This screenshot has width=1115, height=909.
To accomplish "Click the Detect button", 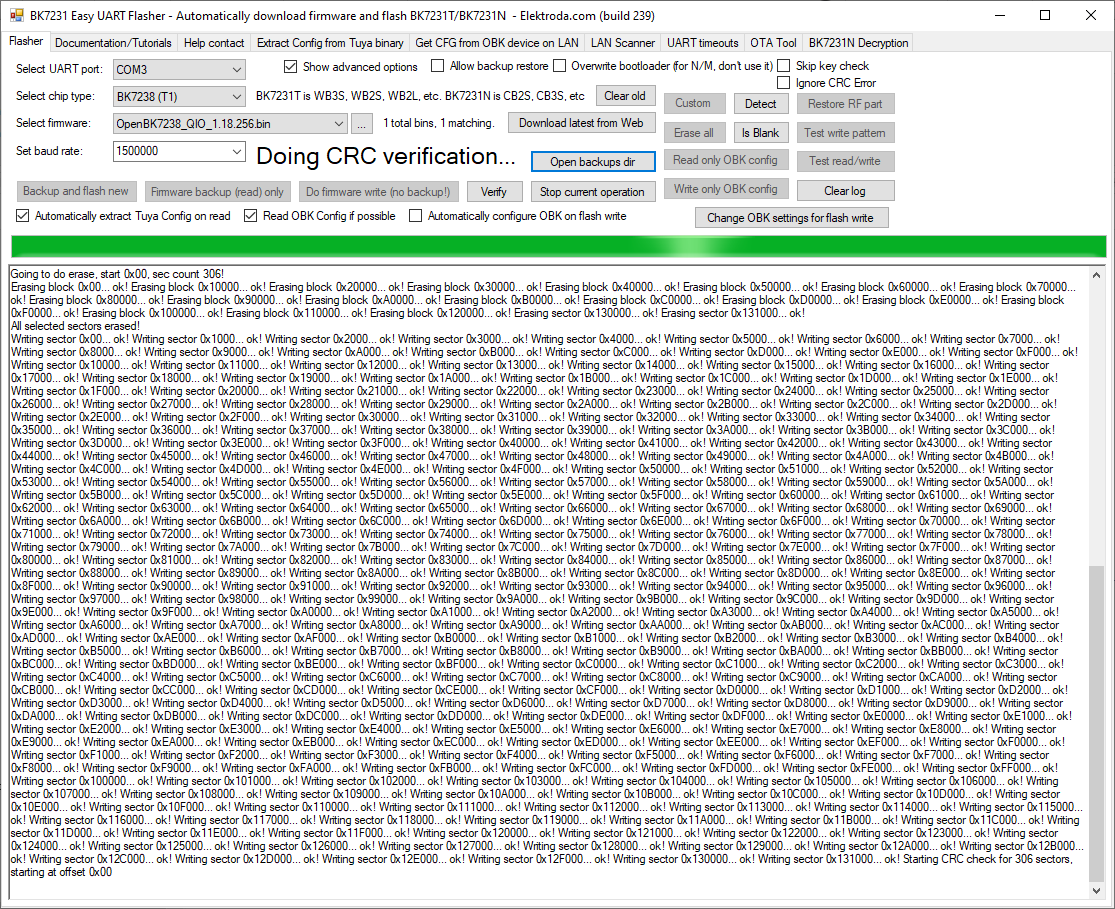I will coord(760,104).
